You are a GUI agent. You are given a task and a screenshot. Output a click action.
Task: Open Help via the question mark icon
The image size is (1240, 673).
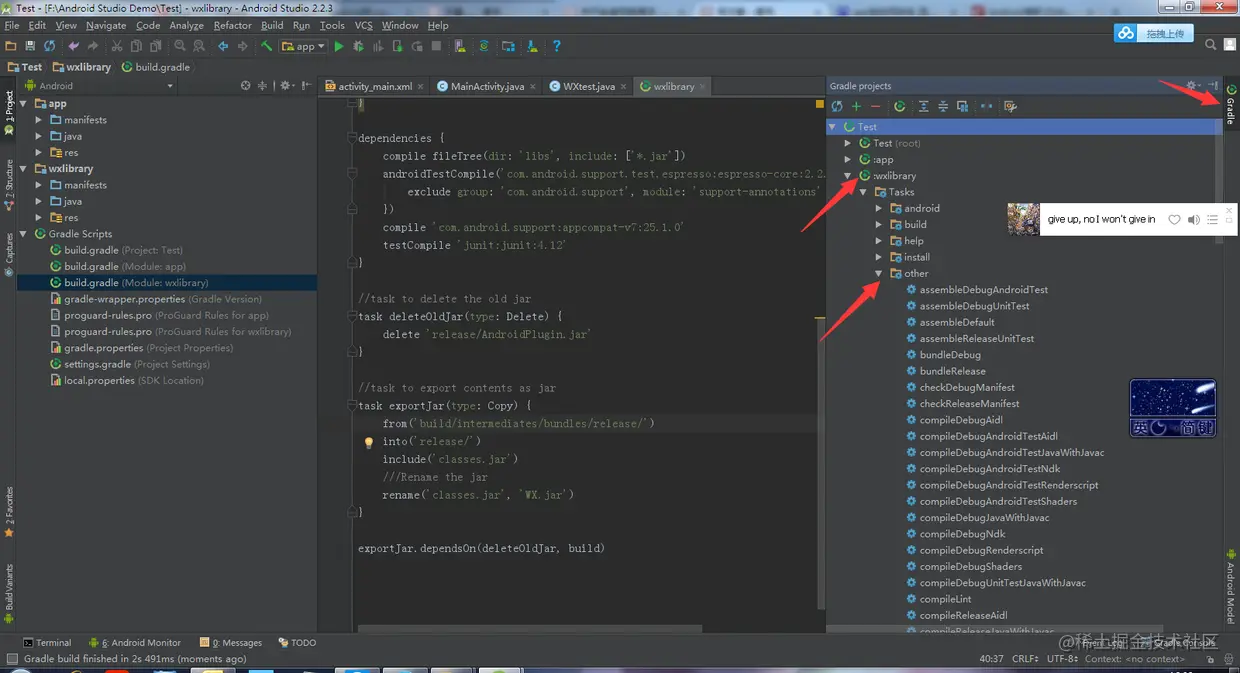[557, 46]
